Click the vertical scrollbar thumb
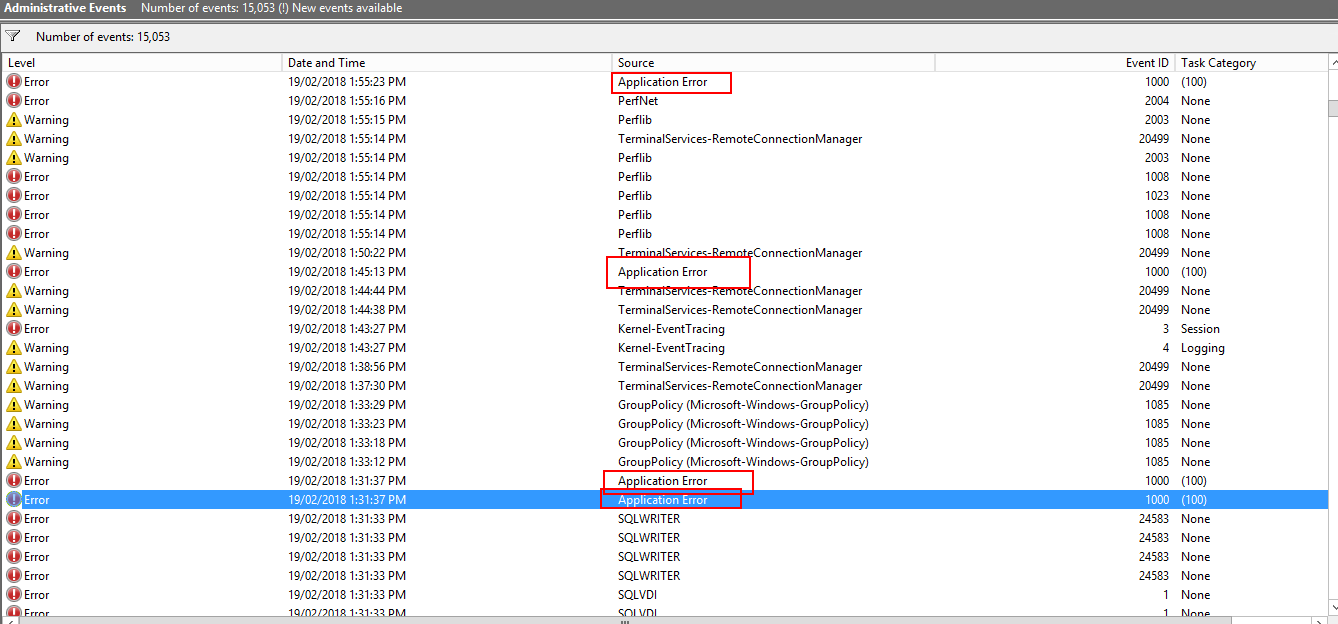Viewport: 1338px width, 624px height. (1333, 109)
